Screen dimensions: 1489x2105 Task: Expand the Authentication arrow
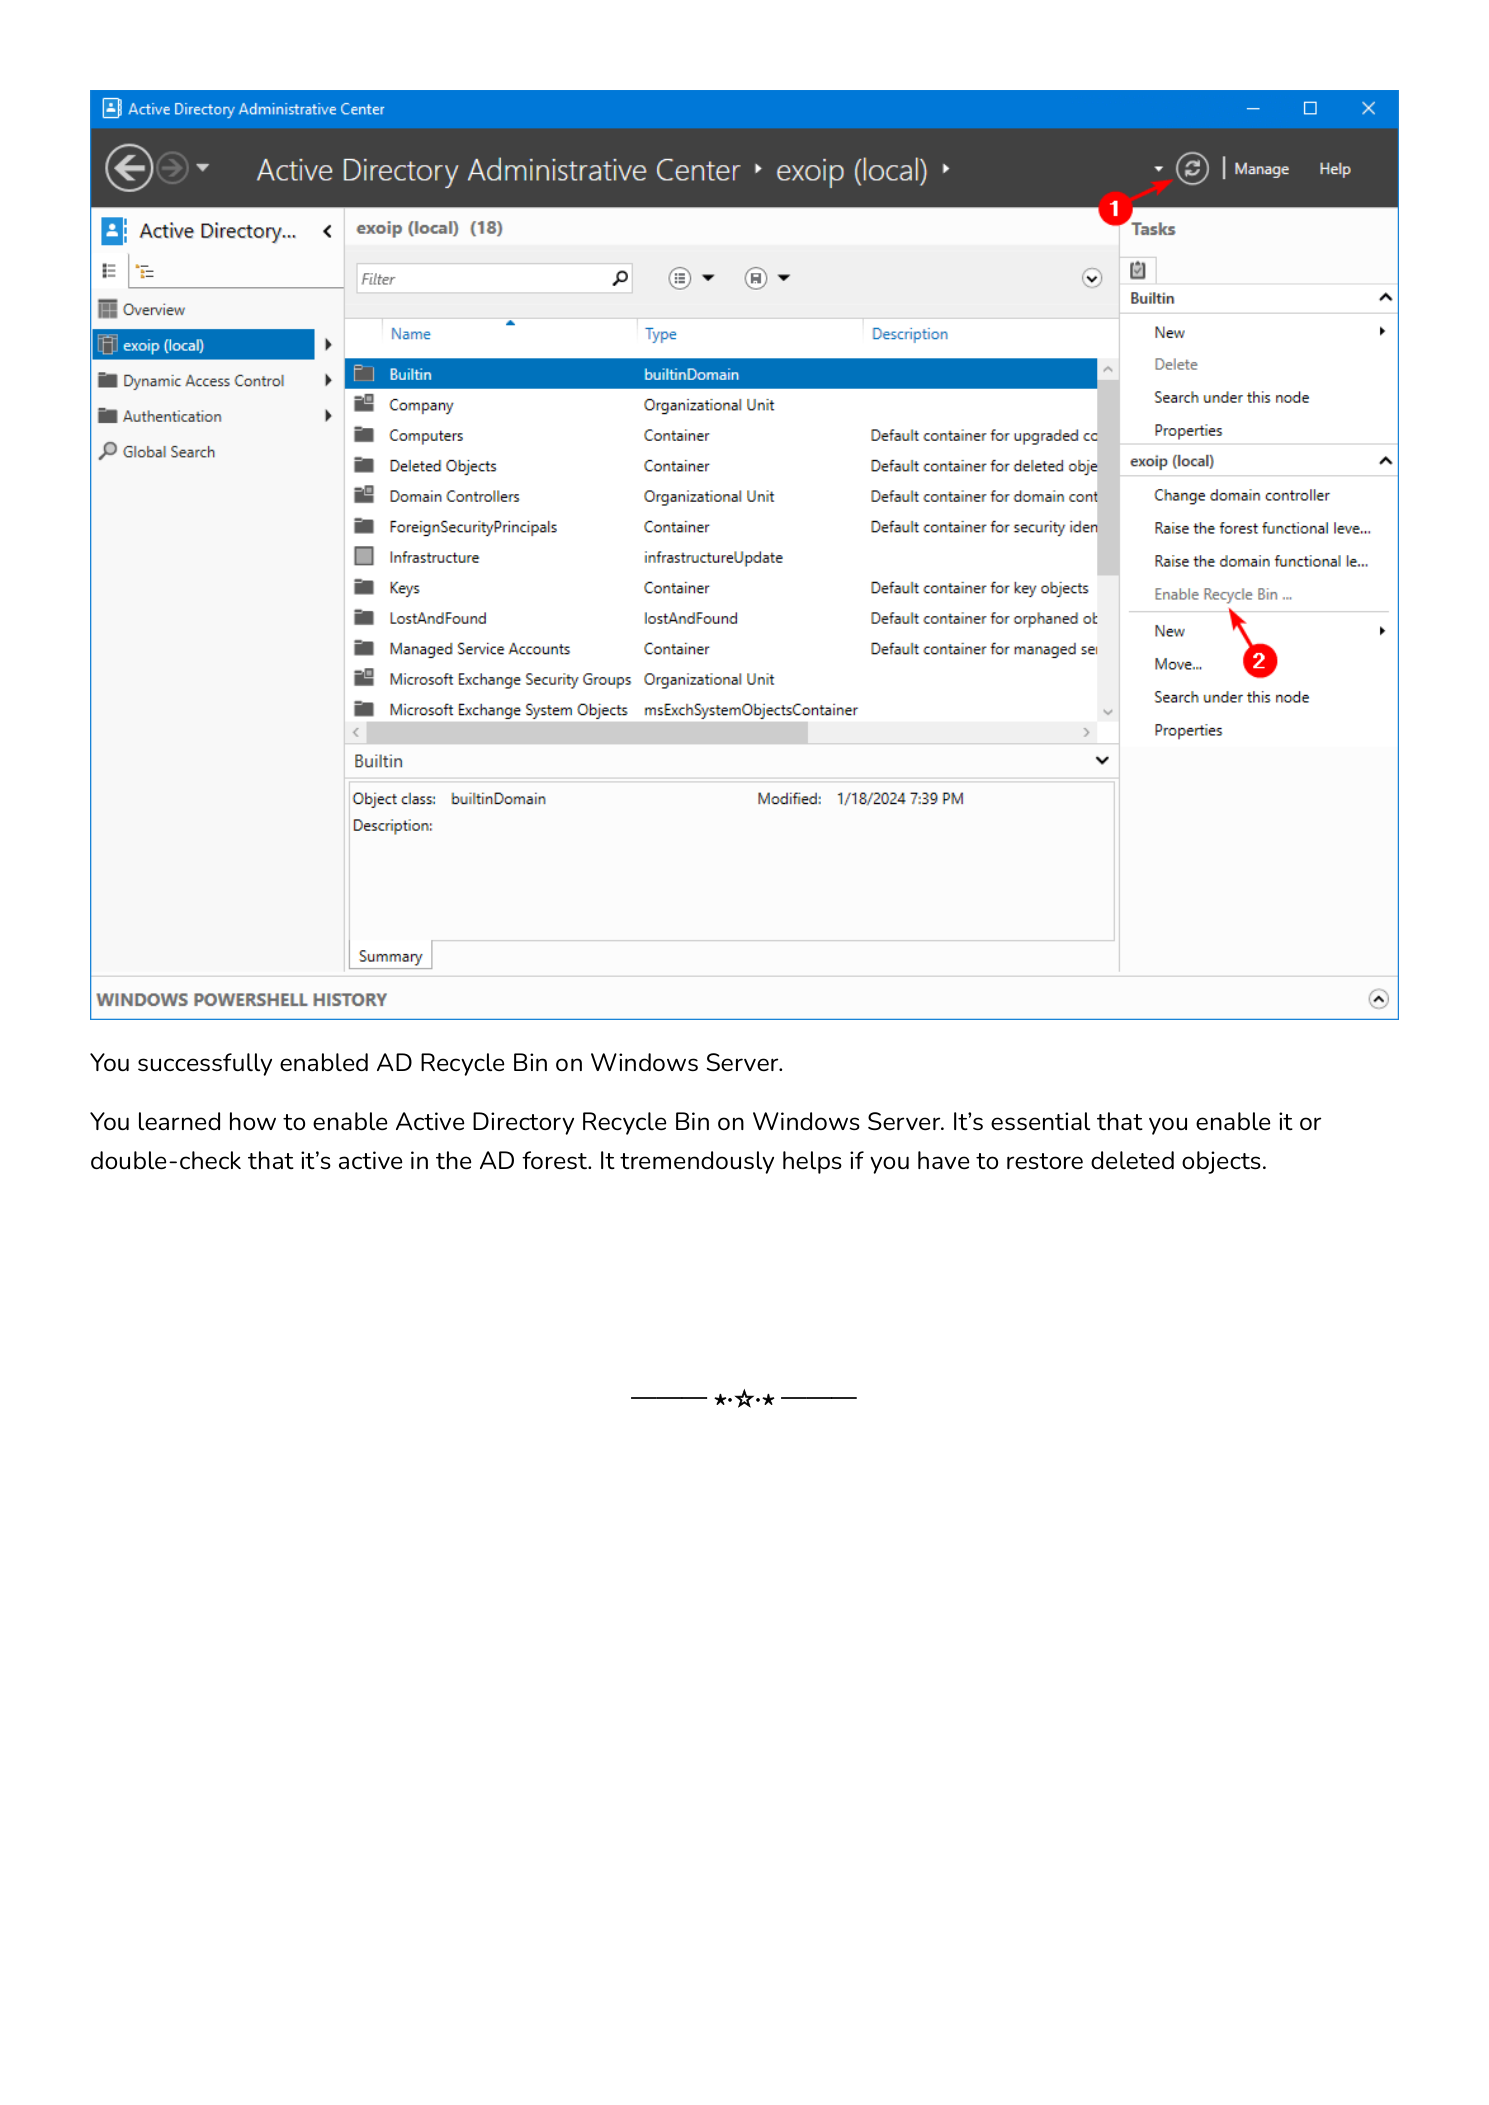click(x=328, y=416)
